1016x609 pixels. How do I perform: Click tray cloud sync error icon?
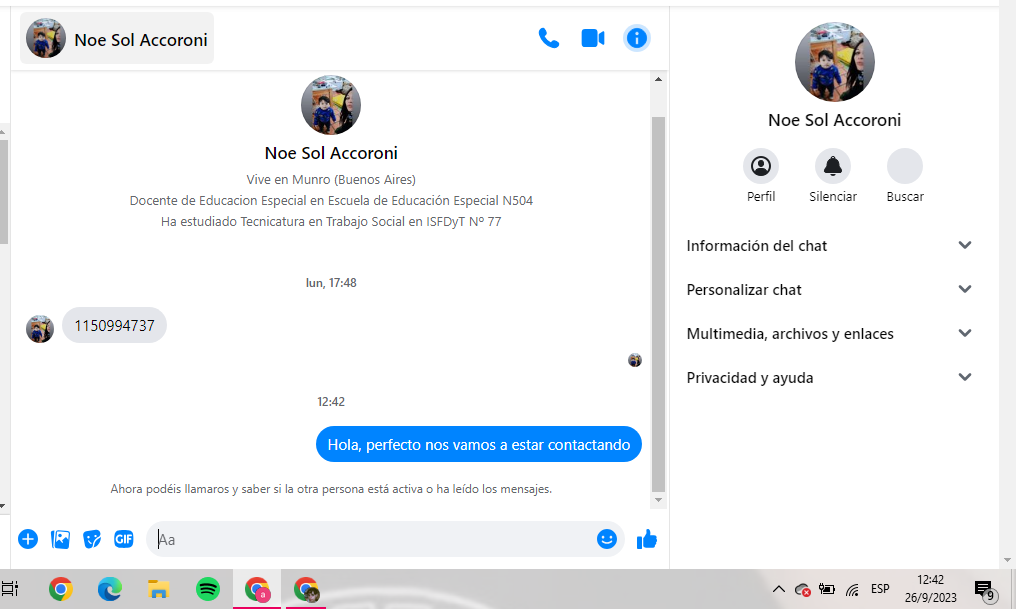coord(803,590)
